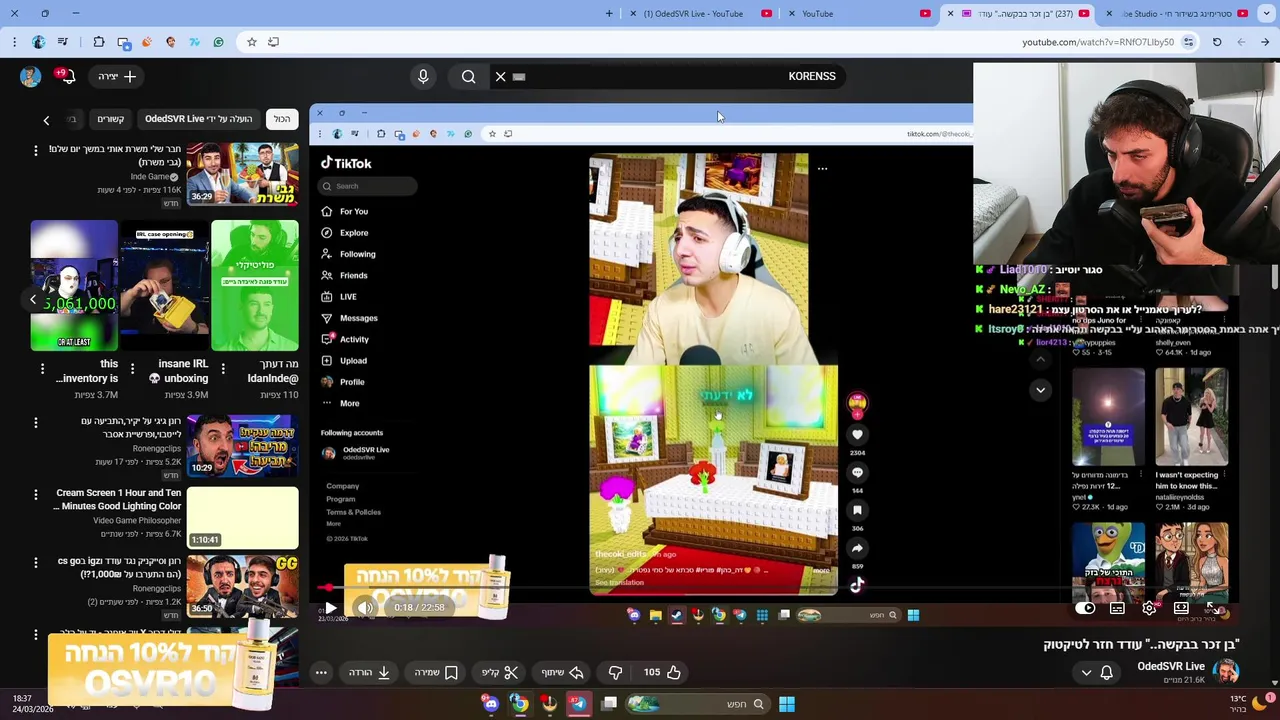Open the browser extensions puzzle icon

click(99, 42)
